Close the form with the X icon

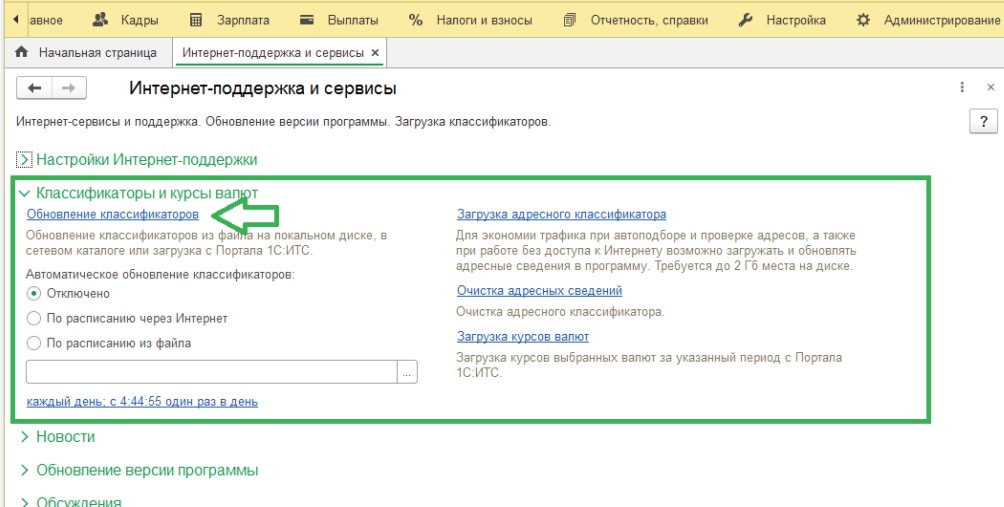tap(990, 88)
